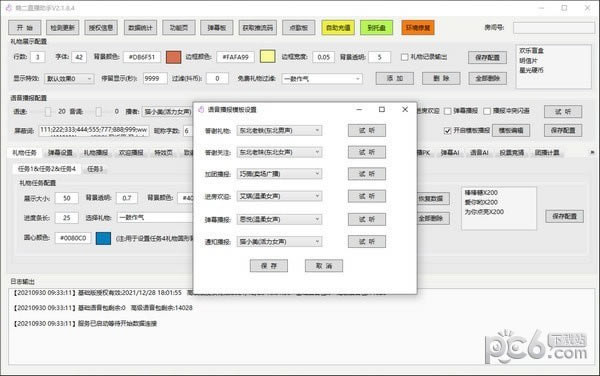Click 保存配置 in gift display section
Viewport: 600px width, 376px height.
(x=488, y=58)
